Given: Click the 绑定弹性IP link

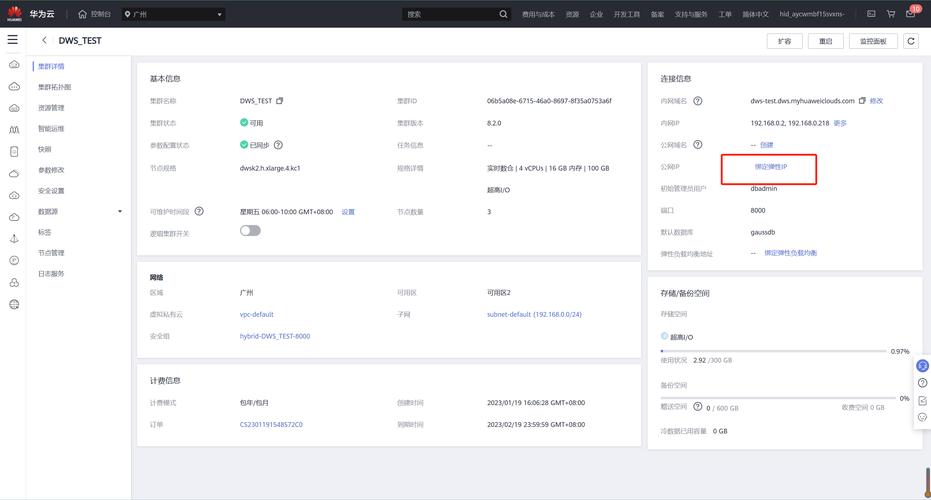Looking at the screenshot, I should coord(771,167).
